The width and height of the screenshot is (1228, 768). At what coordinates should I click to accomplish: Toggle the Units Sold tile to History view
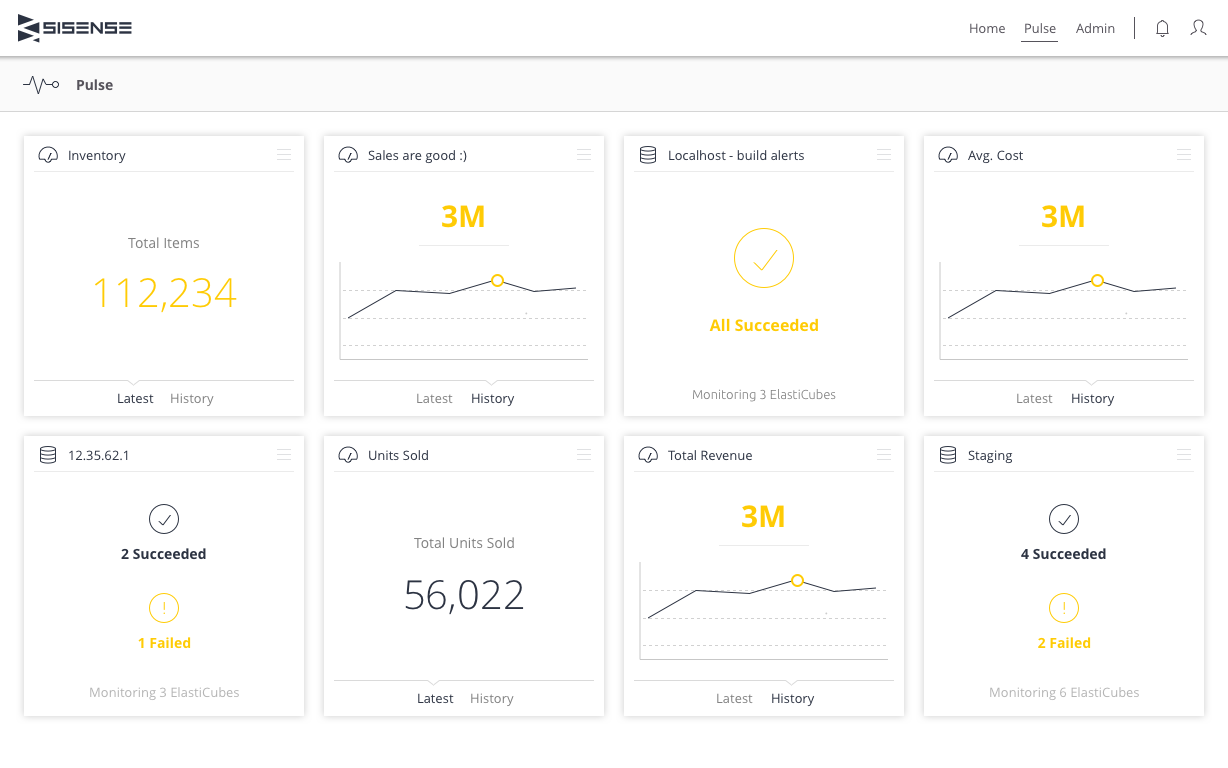[x=491, y=698]
